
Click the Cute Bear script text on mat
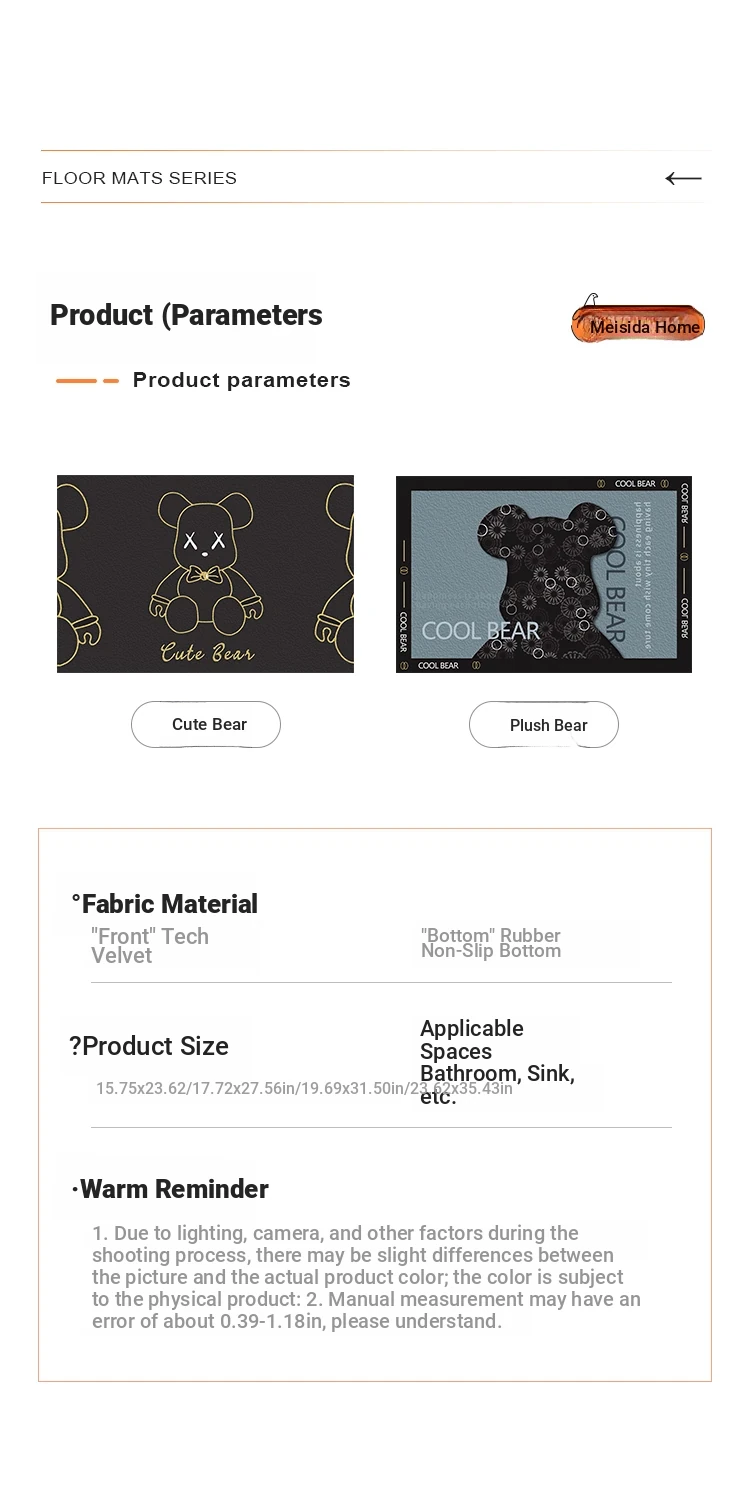[x=208, y=653]
